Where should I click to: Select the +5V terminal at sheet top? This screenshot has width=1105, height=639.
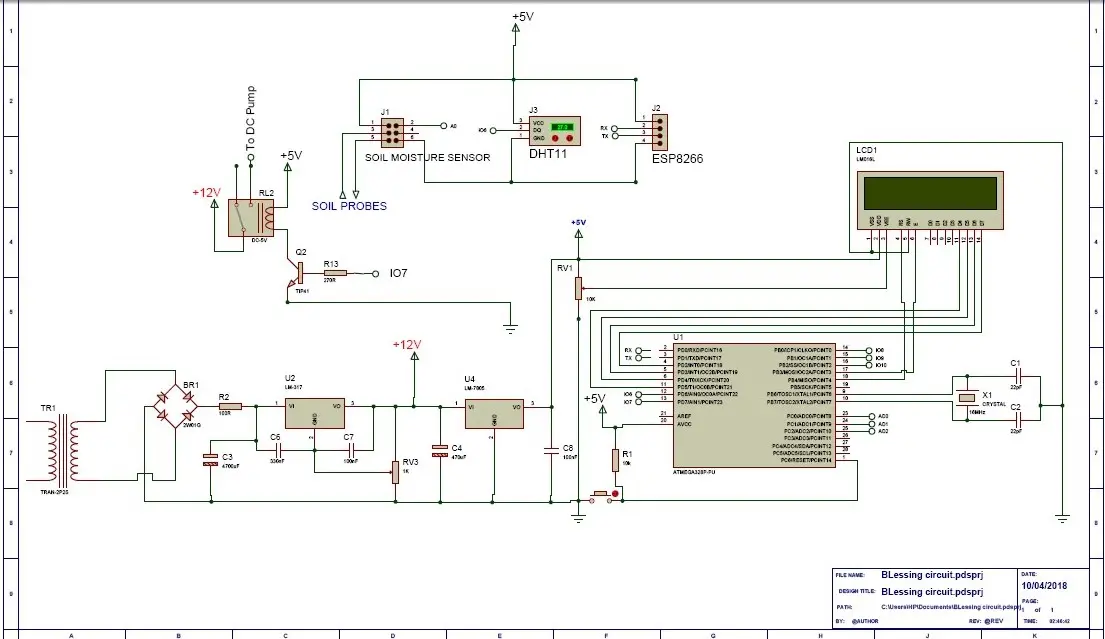515,28
